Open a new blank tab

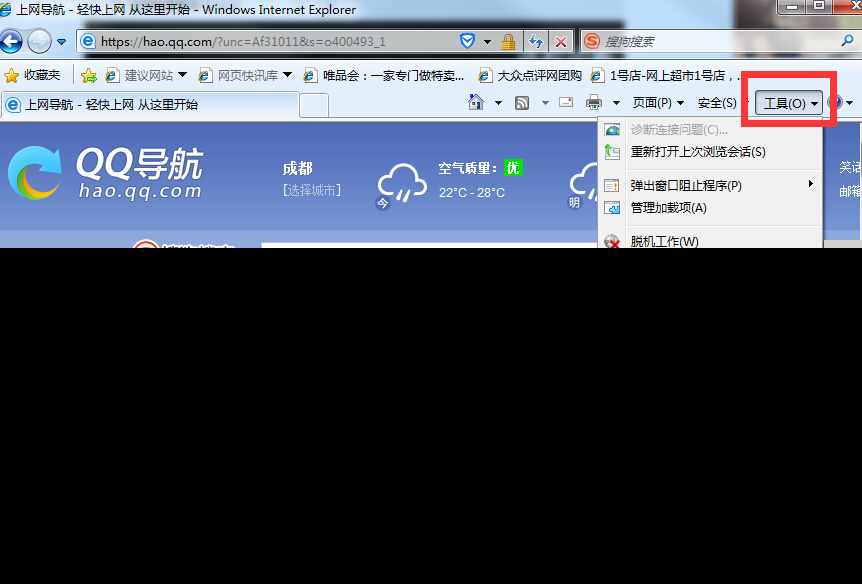tap(314, 105)
